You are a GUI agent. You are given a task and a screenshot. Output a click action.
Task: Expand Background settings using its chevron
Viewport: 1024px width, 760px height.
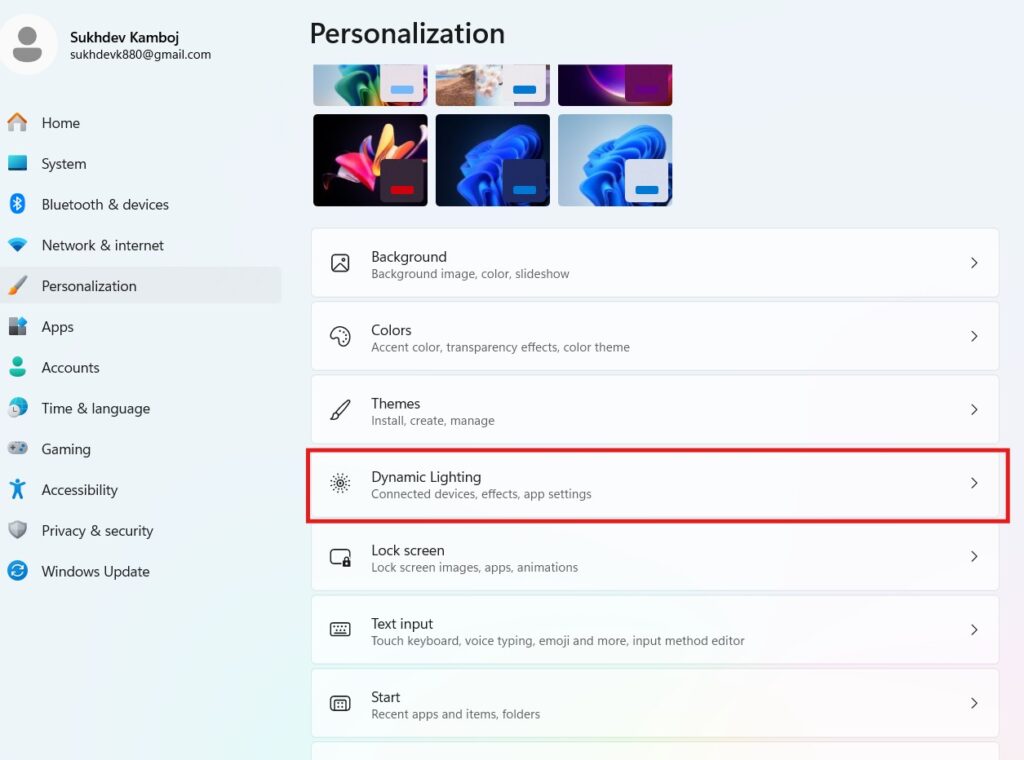pos(974,263)
